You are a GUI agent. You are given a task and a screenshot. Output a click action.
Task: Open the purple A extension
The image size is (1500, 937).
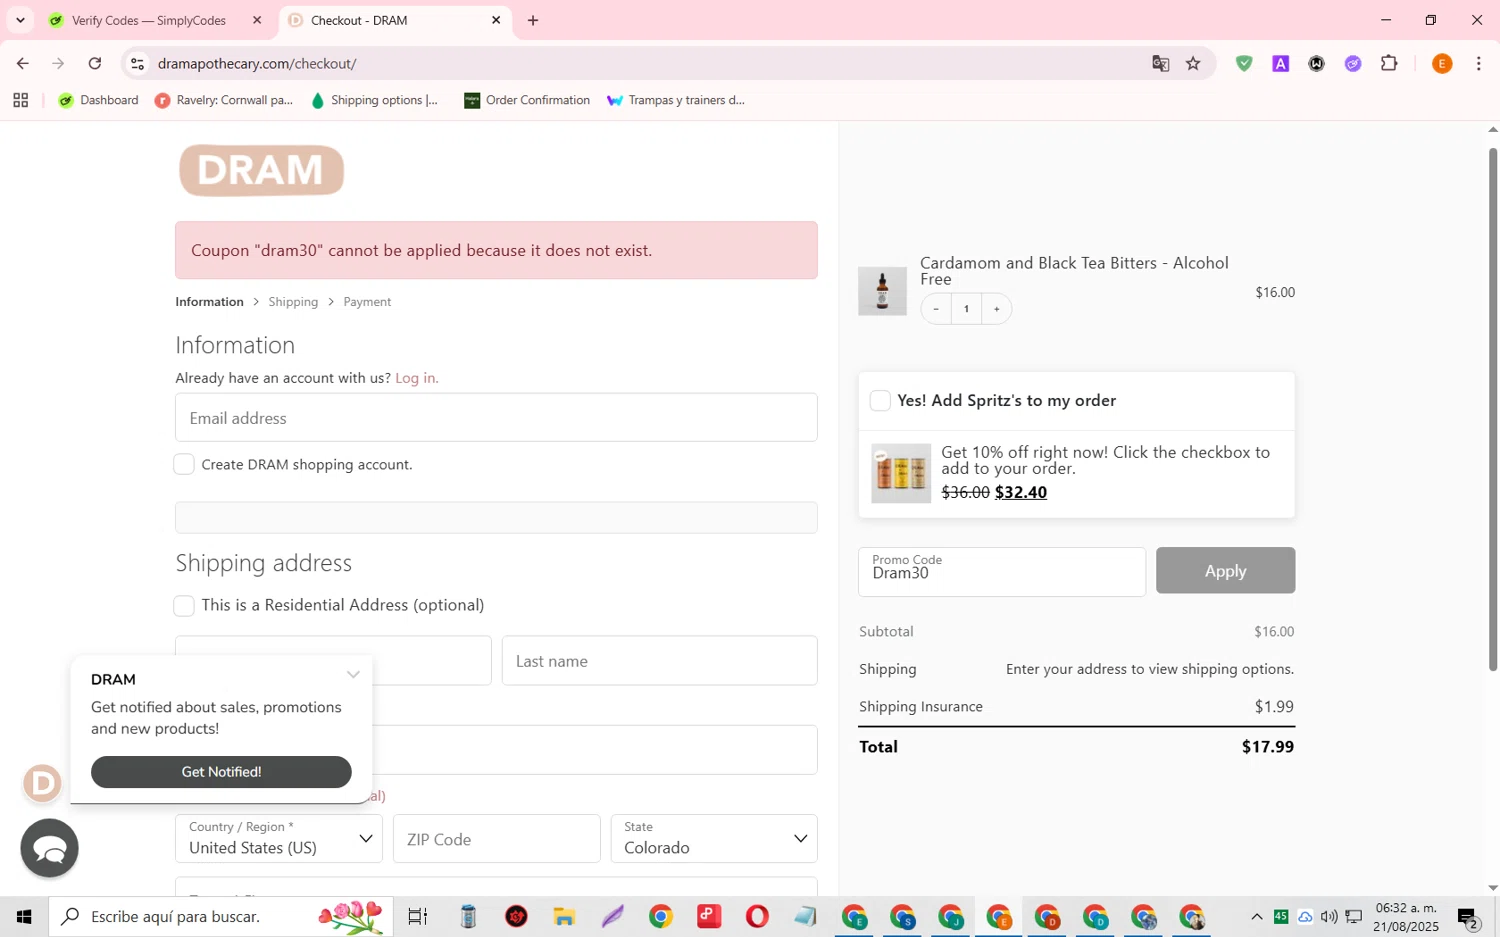[x=1280, y=63]
